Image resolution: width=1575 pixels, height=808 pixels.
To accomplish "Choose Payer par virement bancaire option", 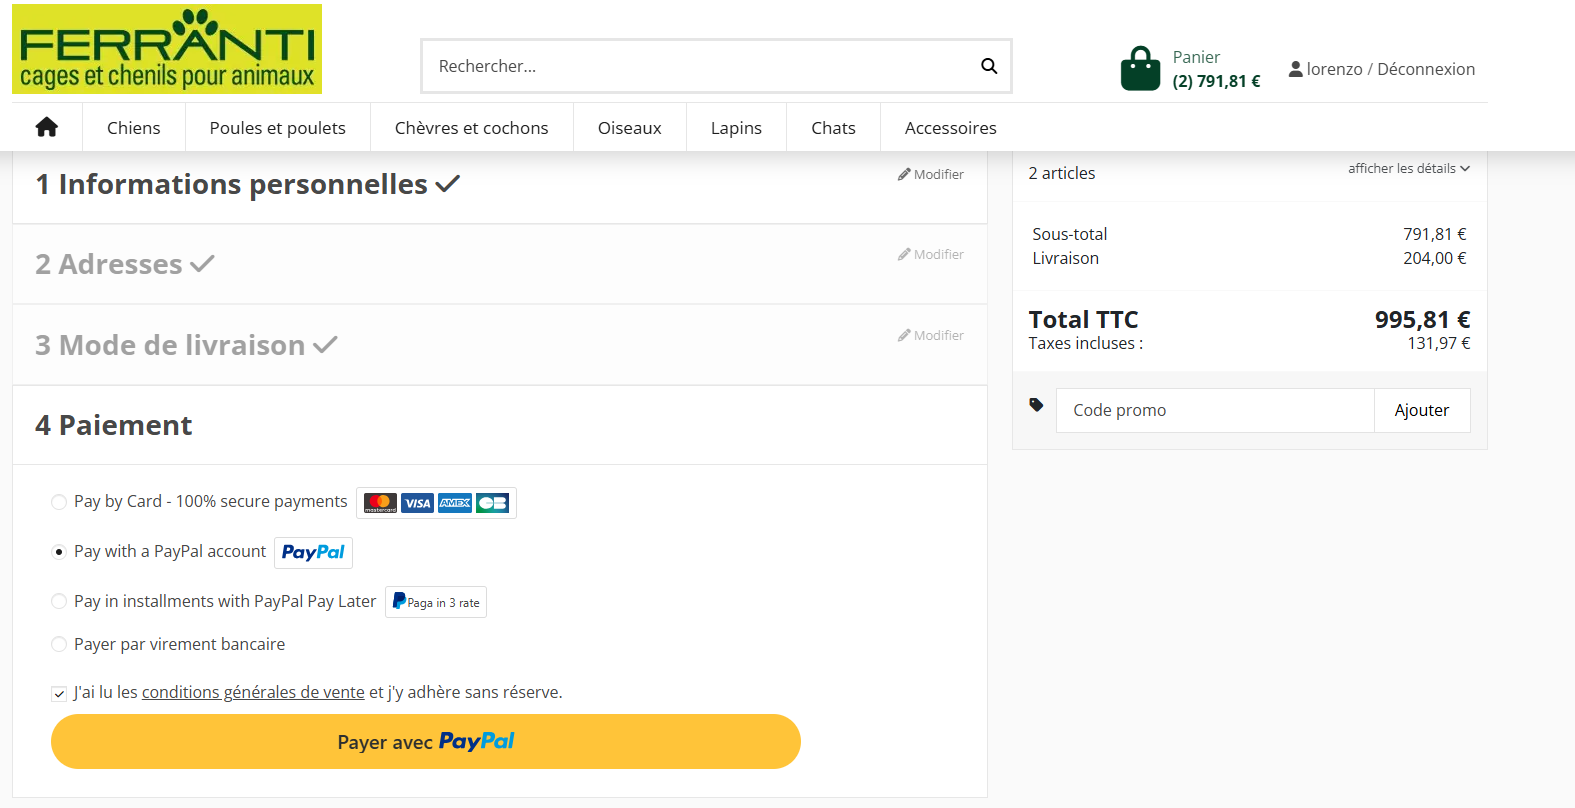I will pos(59,644).
